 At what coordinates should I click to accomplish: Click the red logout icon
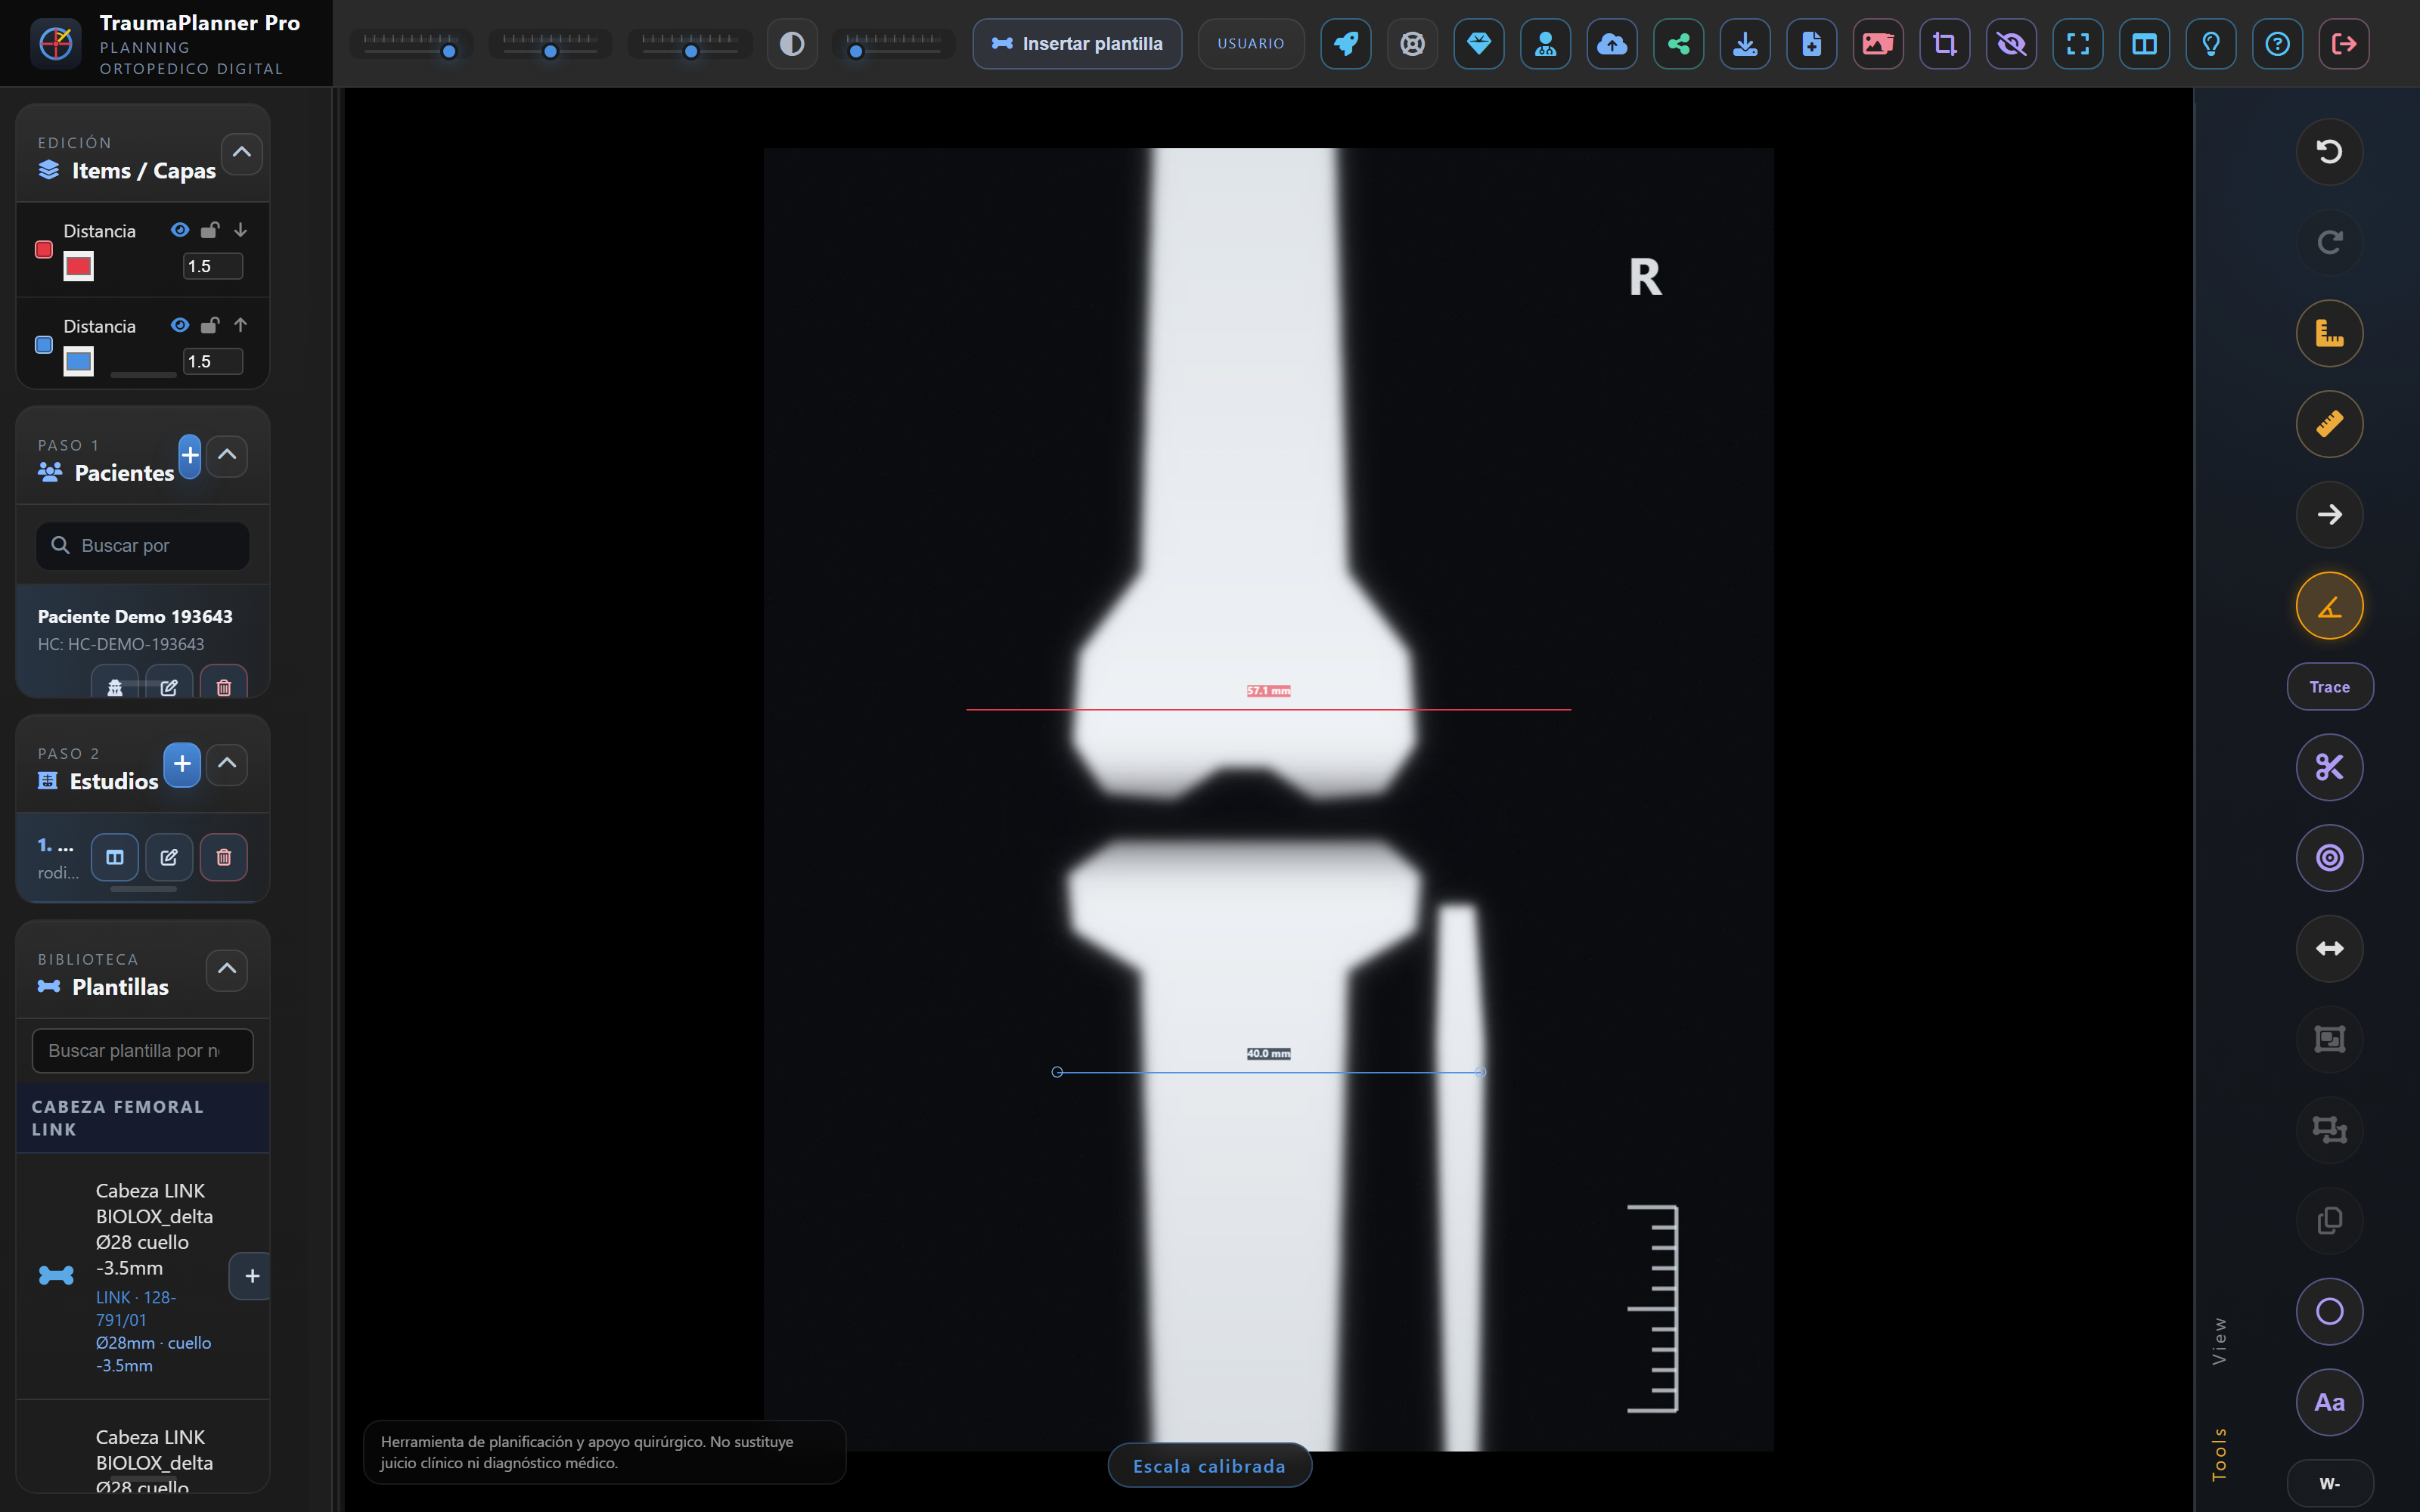coord(2343,44)
